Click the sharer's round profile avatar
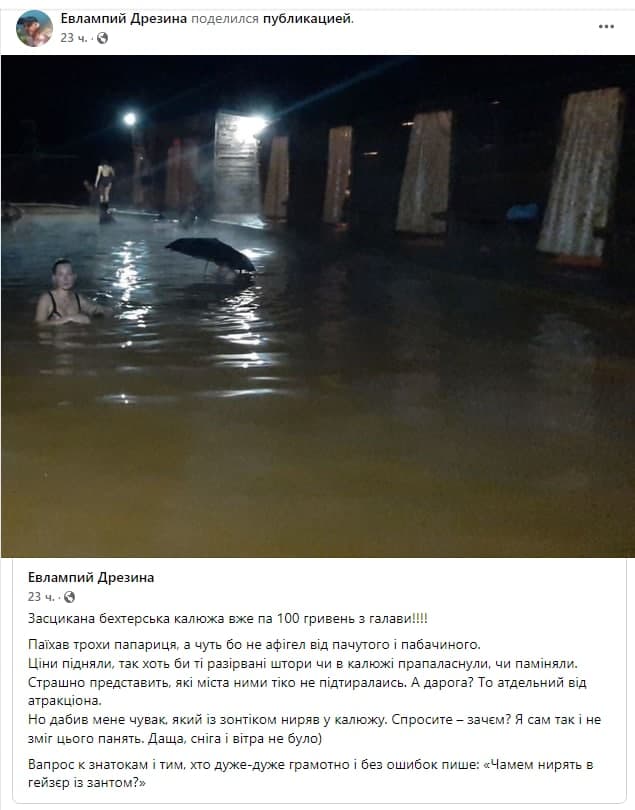Image resolution: width=635 pixels, height=810 pixels. coord(35,28)
